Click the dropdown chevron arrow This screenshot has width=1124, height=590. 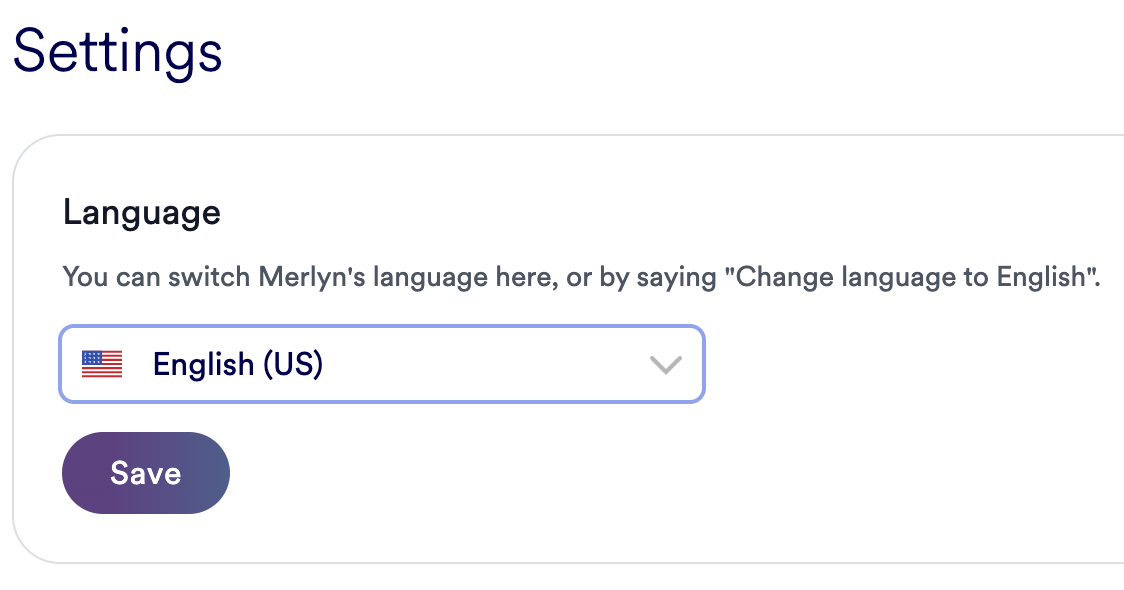[665, 365]
